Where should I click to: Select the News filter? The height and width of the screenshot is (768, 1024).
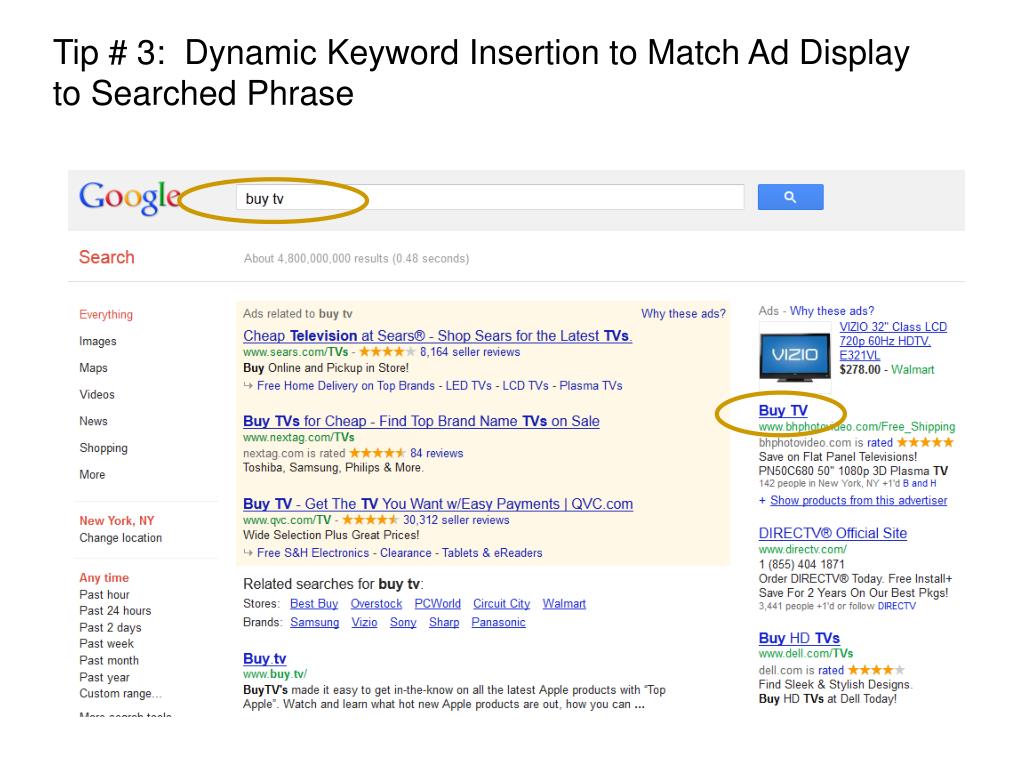click(93, 421)
